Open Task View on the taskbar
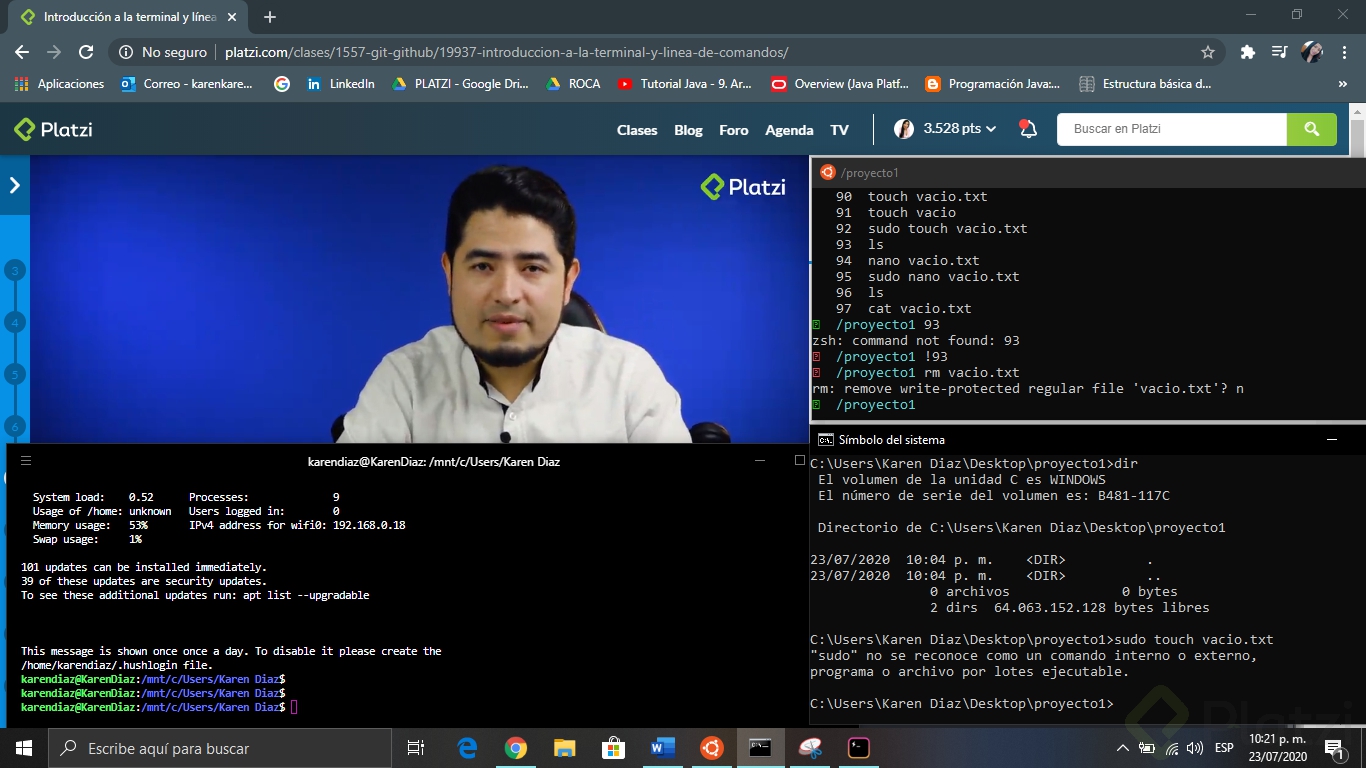Screen dimensions: 1366x768 (416, 748)
